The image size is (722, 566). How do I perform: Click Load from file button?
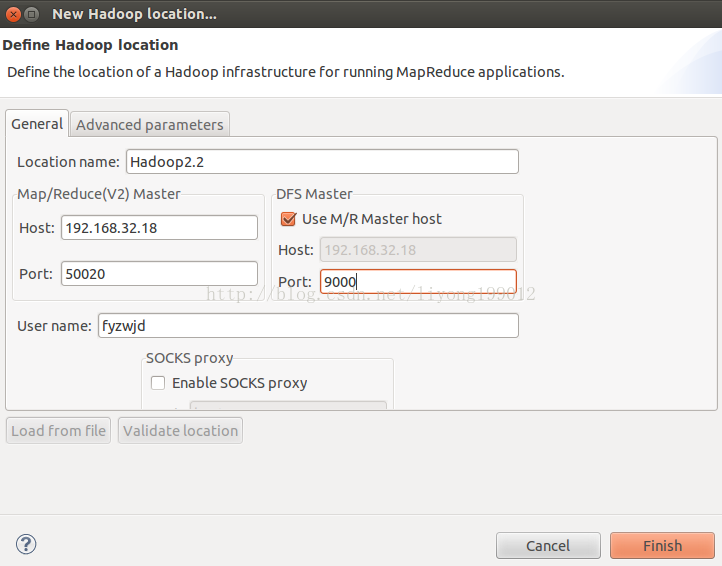[x=58, y=431]
